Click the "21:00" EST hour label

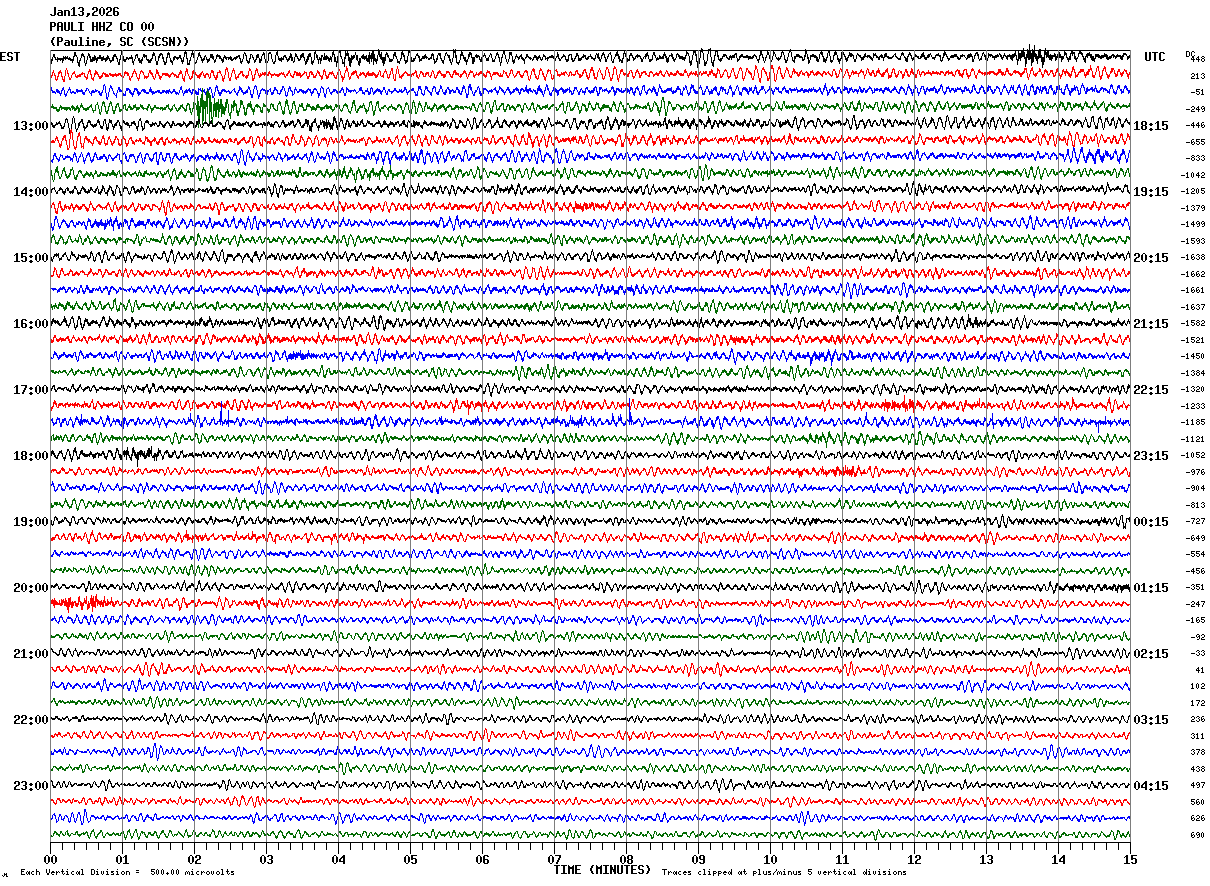(x=31, y=654)
